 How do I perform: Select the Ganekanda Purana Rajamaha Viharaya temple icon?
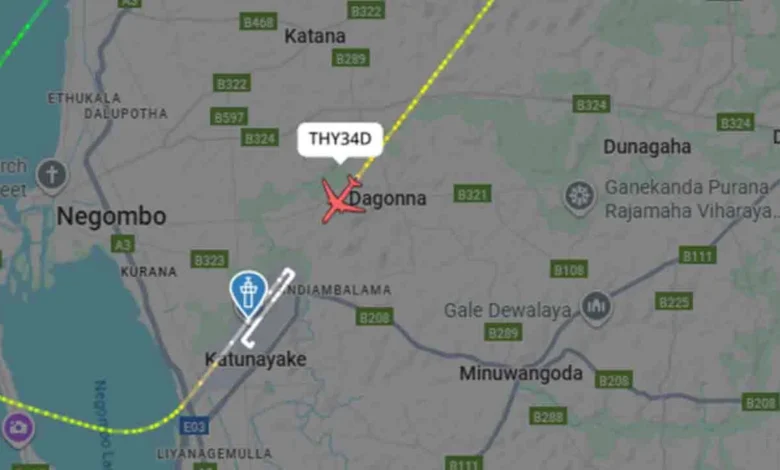pos(579,197)
